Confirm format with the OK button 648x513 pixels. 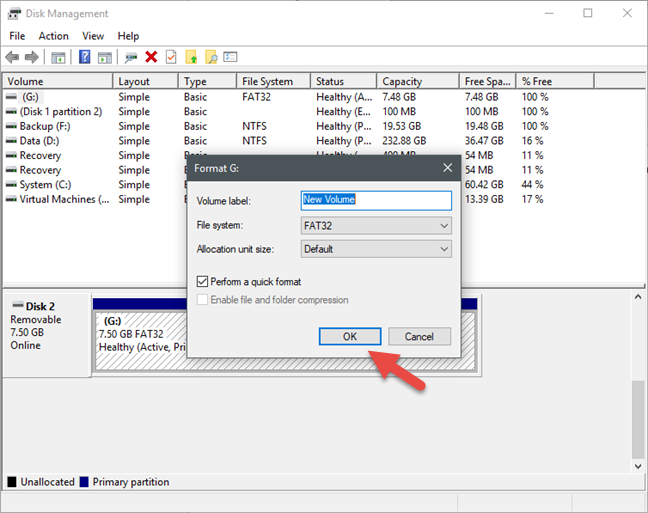(350, 336)
